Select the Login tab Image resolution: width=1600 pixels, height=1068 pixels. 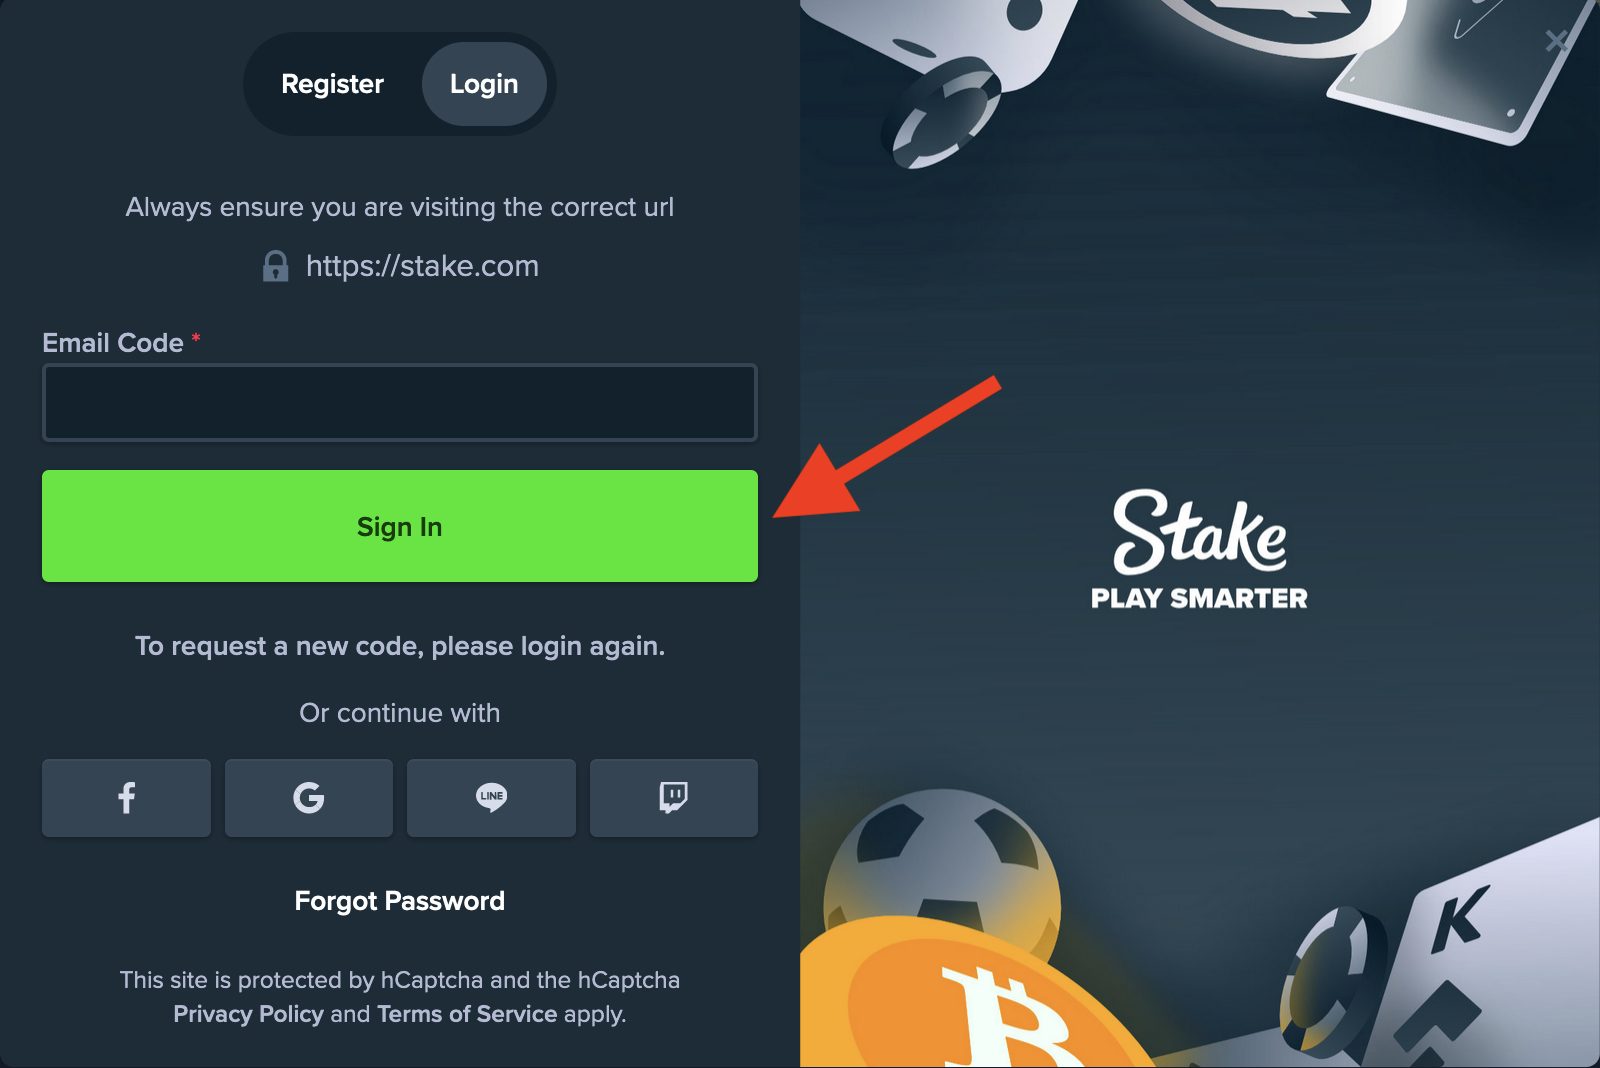[x=484, y=84]
